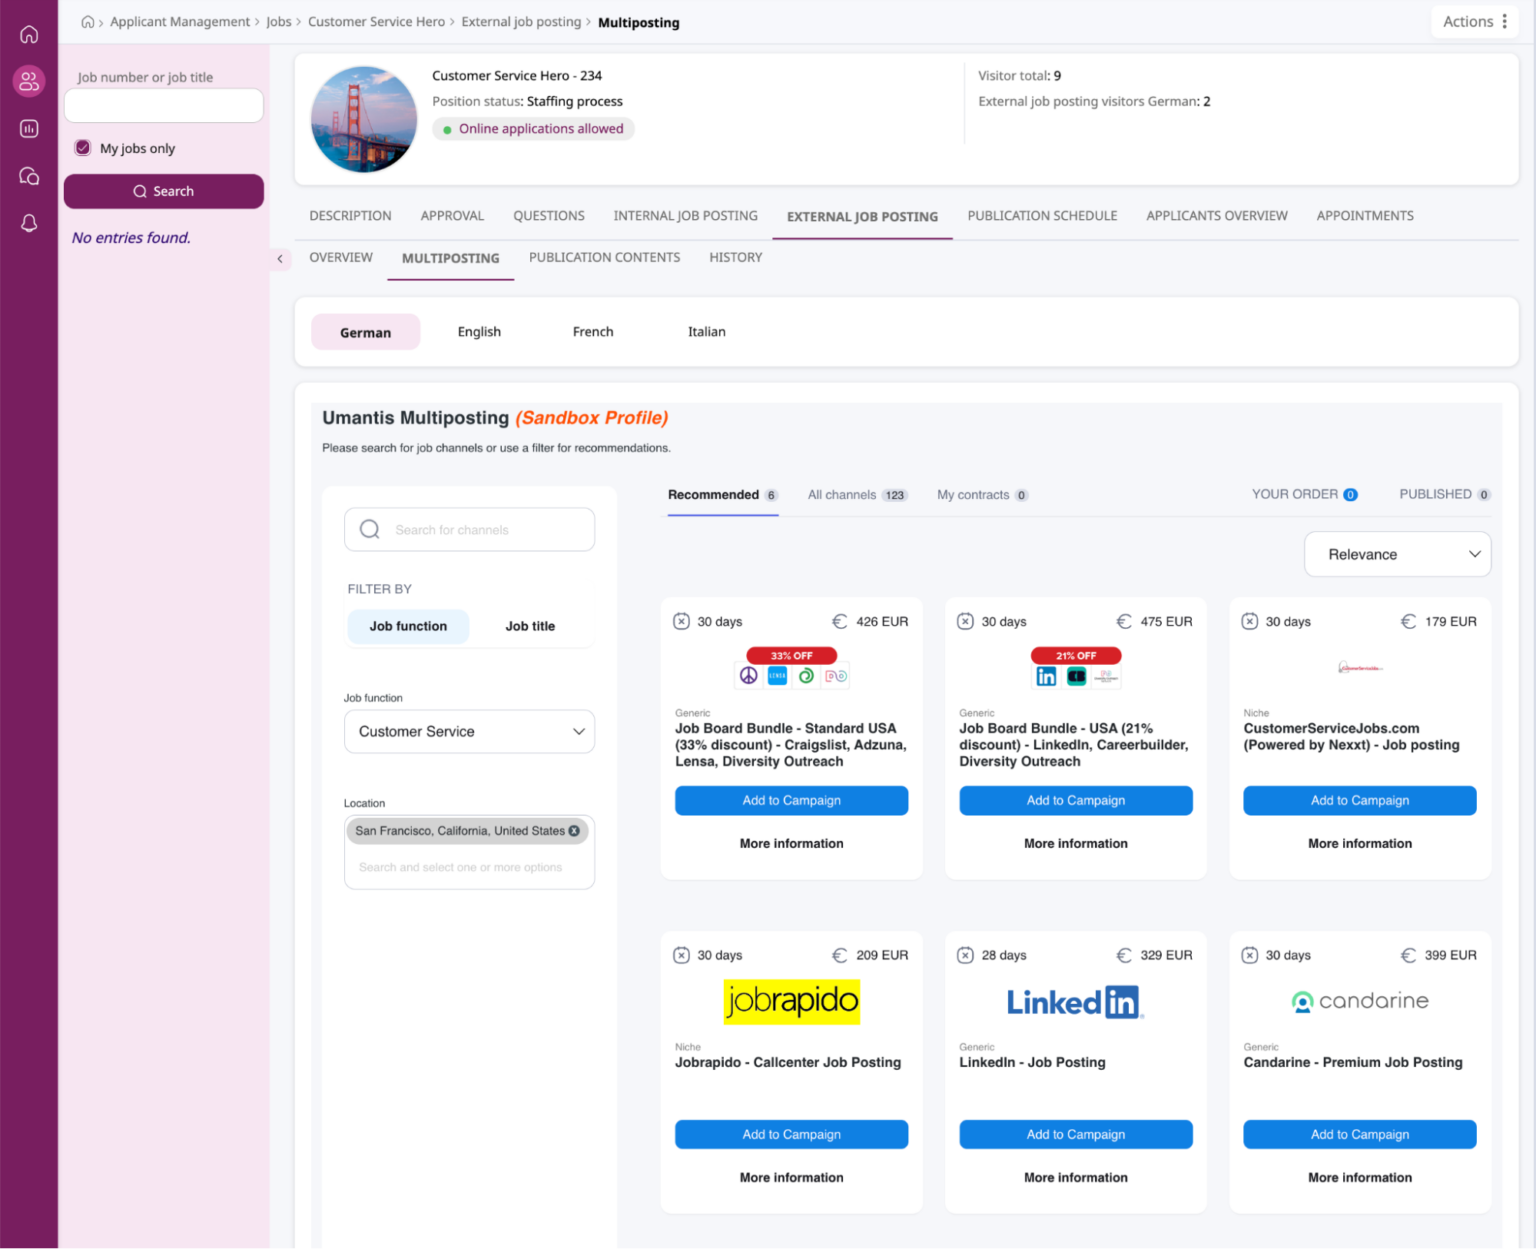1536x1249 pixels.
Task: Open the Actions three-dot menu
Action: click(x=1504, y=22)
